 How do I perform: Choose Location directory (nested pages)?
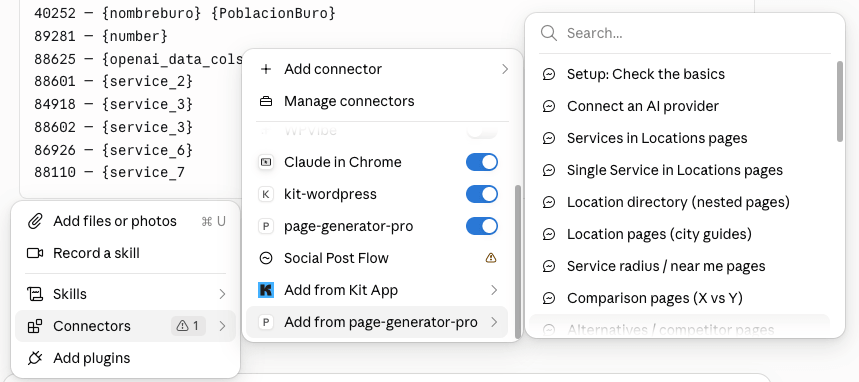coord(679,202)
